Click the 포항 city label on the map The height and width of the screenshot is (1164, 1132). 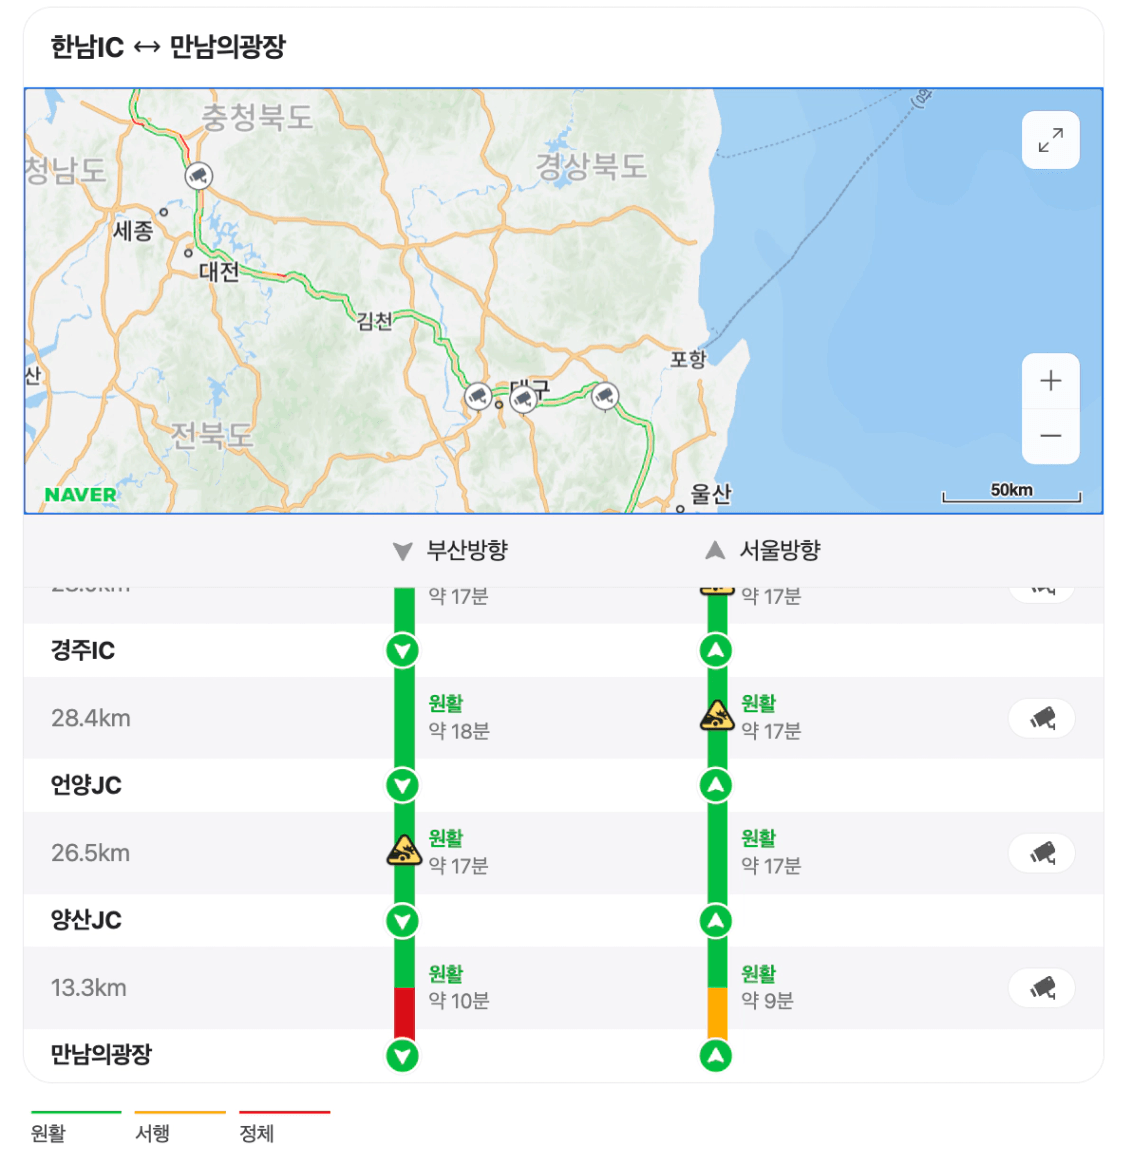[x=689, y=359]
